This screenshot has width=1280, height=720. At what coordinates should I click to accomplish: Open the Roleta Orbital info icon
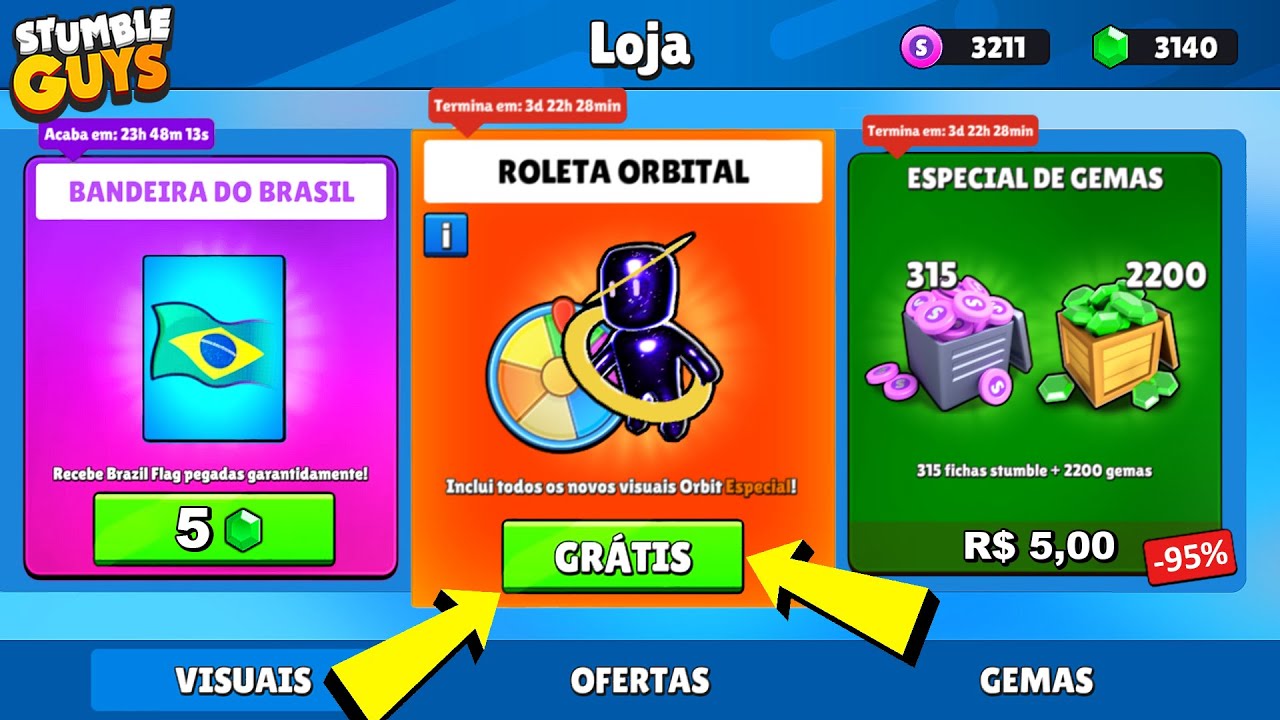pos(445,235)
